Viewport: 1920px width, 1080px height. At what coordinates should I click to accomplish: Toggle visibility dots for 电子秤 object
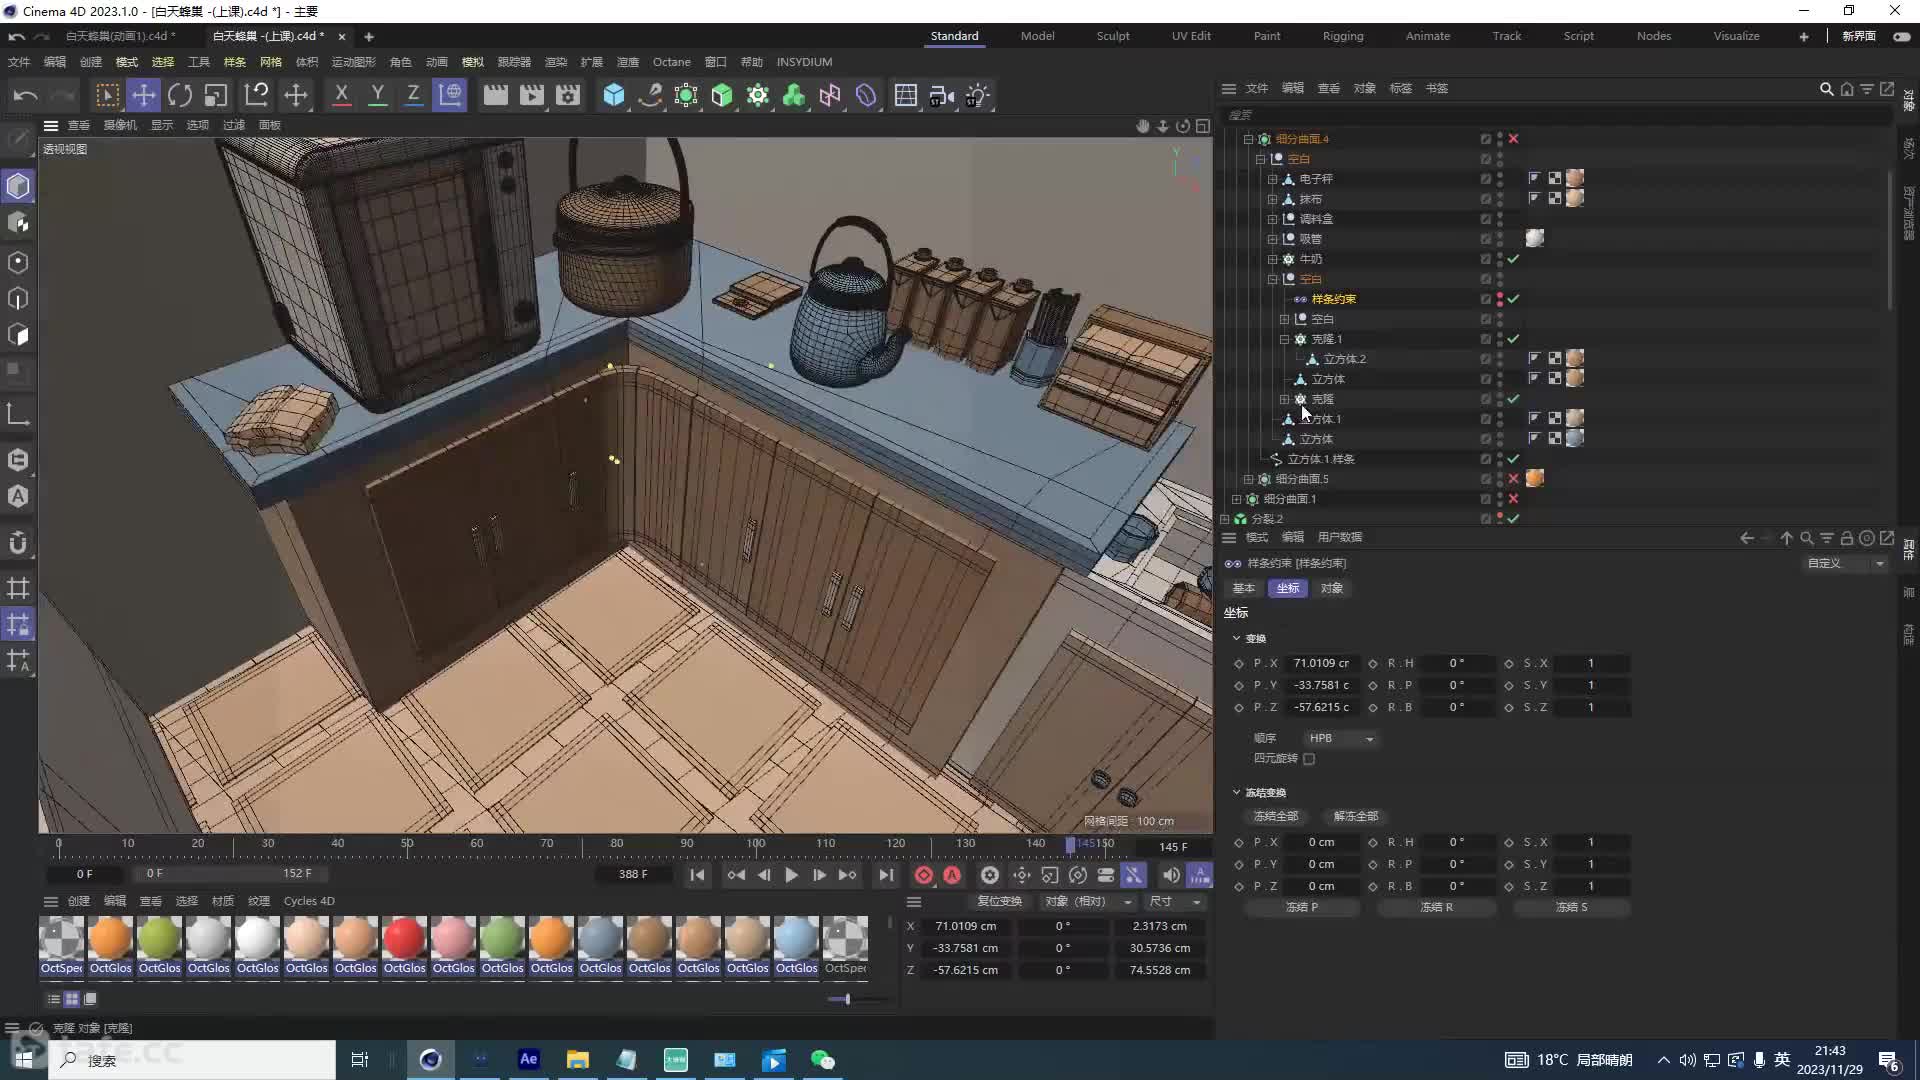click(x=1499, y=179)
